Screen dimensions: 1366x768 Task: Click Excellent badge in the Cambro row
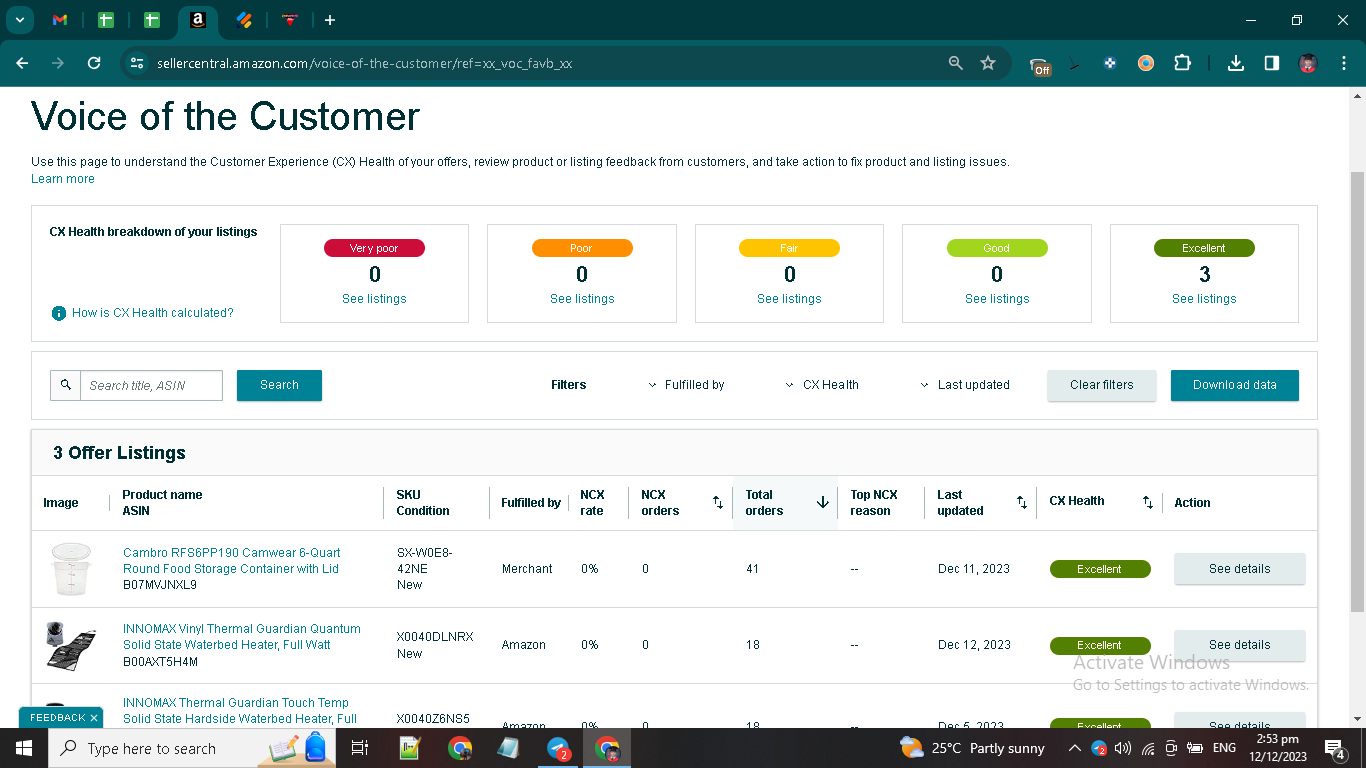pos(1100,569)
